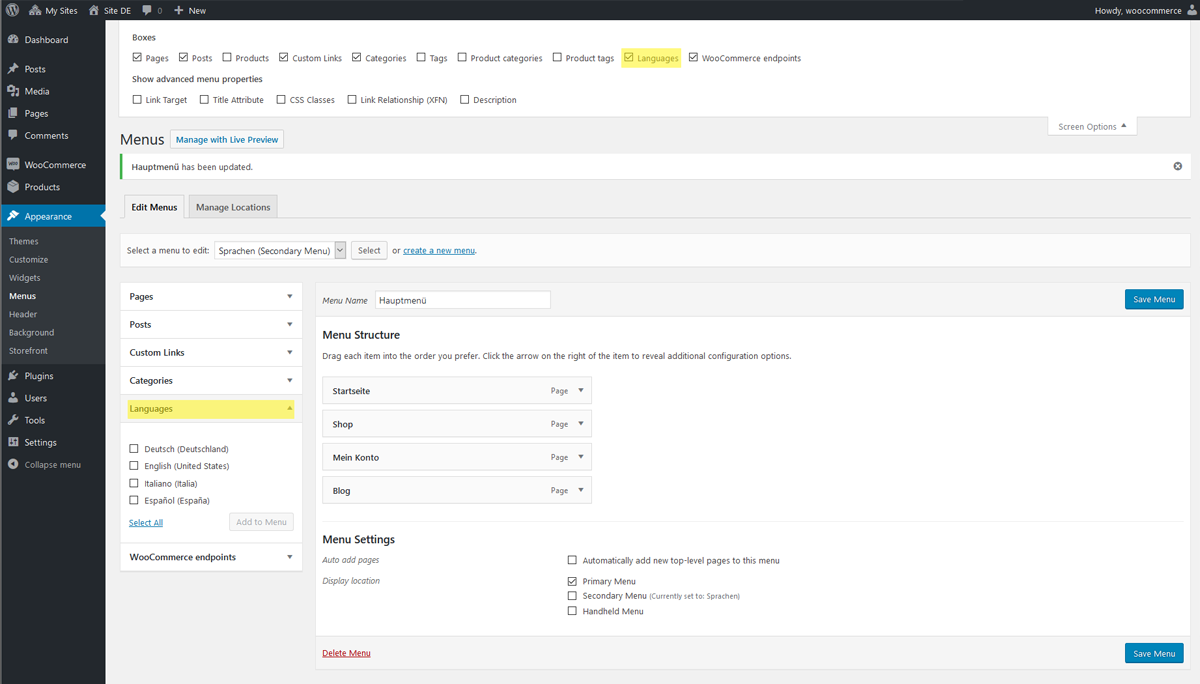Click the WordPress logo icon
Image resolution: width=1200 pixels, height=684 pixels.
pos(13,10)
